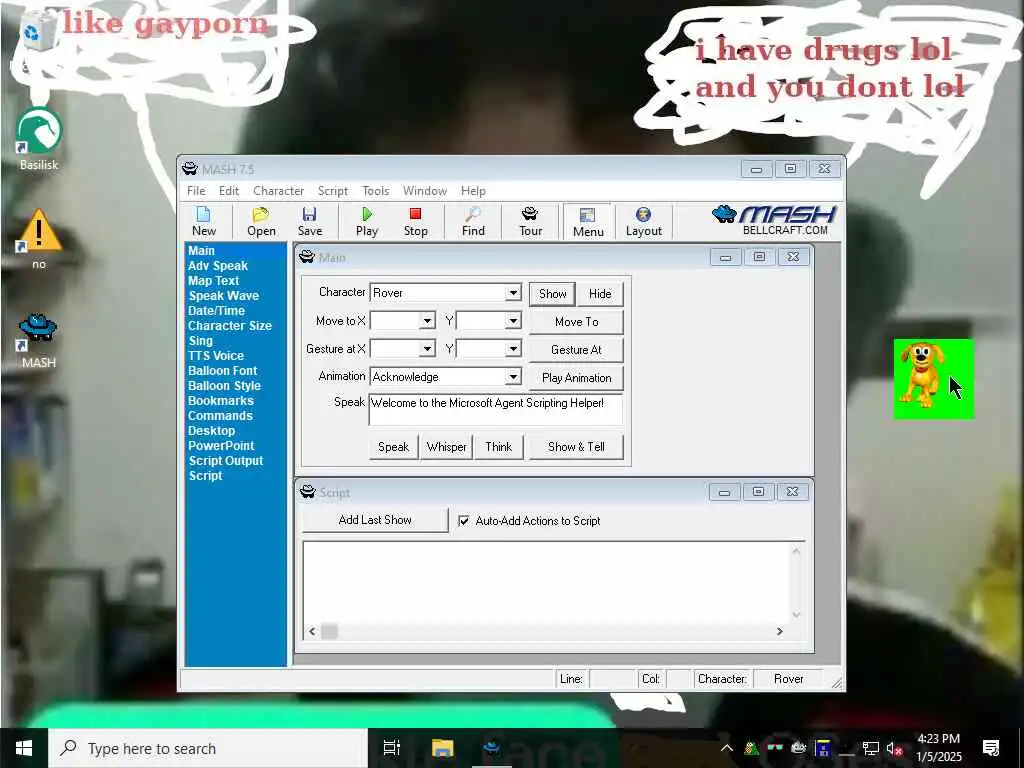Click the Find magnifier toolbar icon
This screenshot has width=1024, height=768.
pos(473,221)
